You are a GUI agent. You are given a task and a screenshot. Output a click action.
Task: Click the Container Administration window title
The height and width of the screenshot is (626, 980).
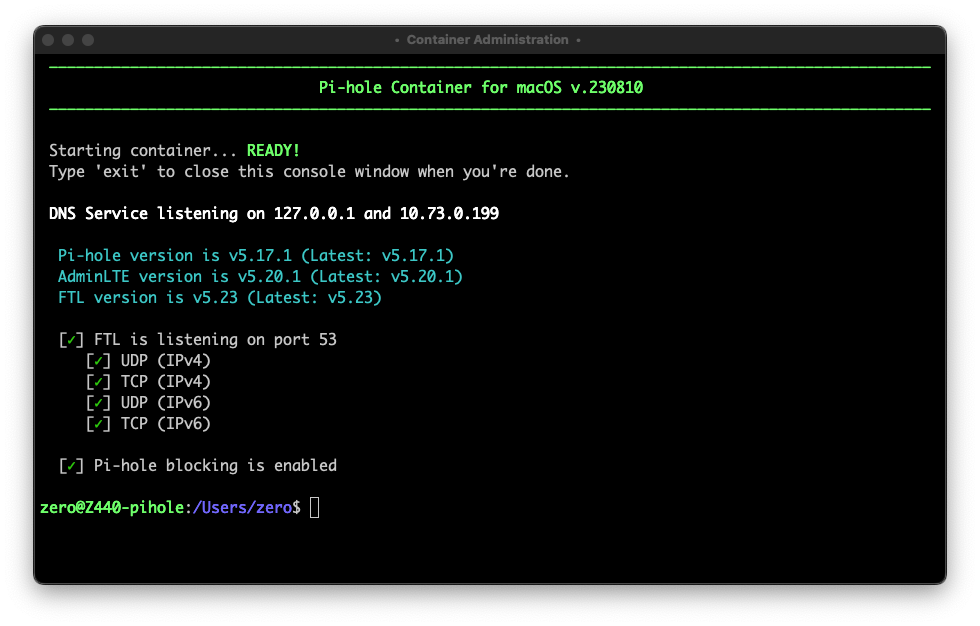point(489,40)
